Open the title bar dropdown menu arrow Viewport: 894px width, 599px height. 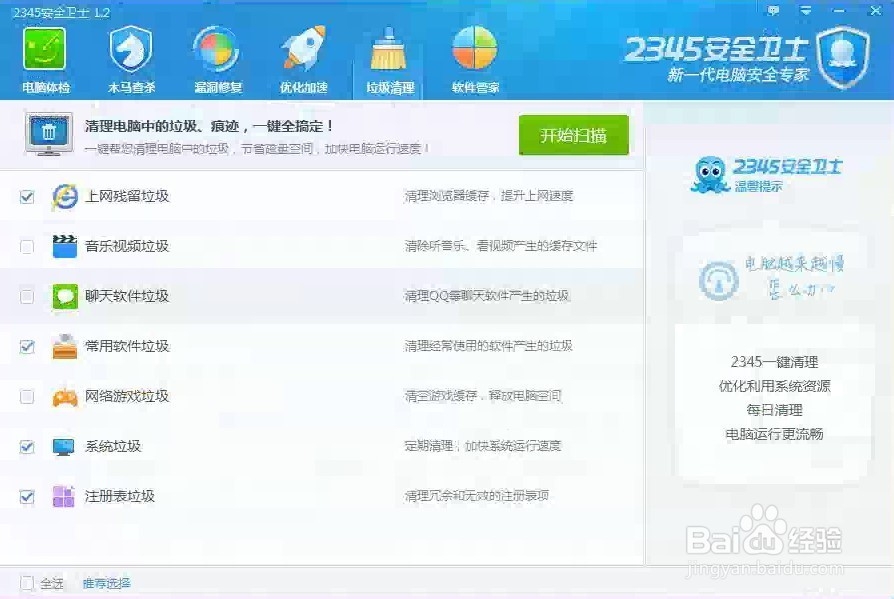tap(806, 10)
